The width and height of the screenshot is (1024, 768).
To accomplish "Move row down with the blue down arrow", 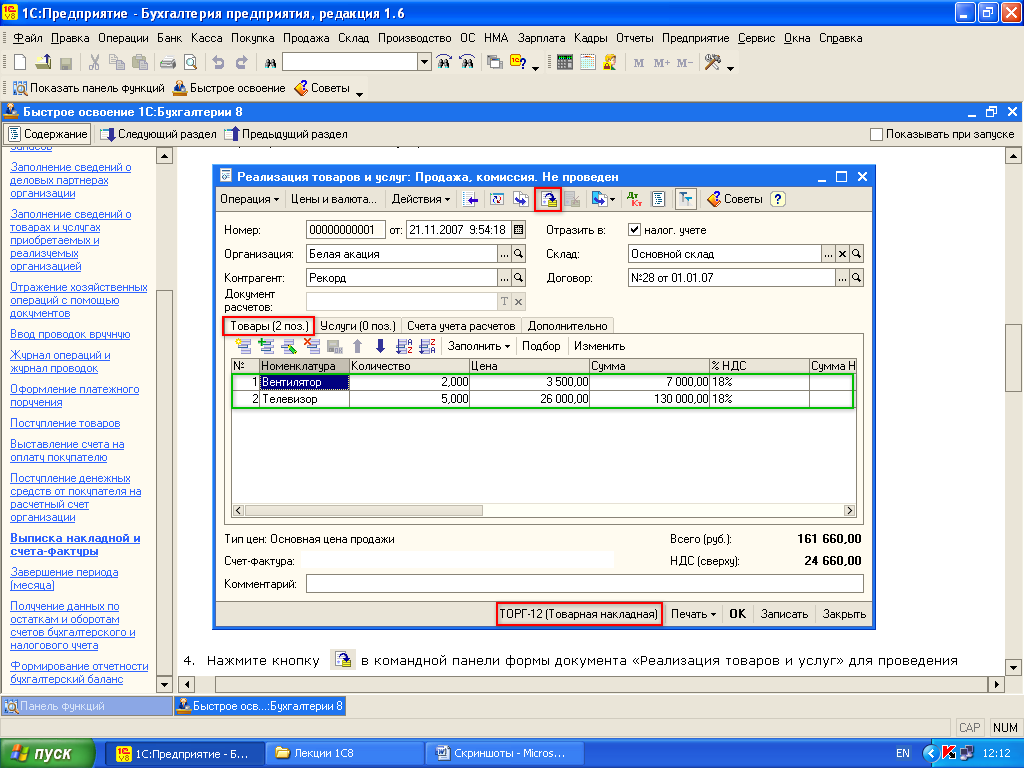I will click(380, 346).
